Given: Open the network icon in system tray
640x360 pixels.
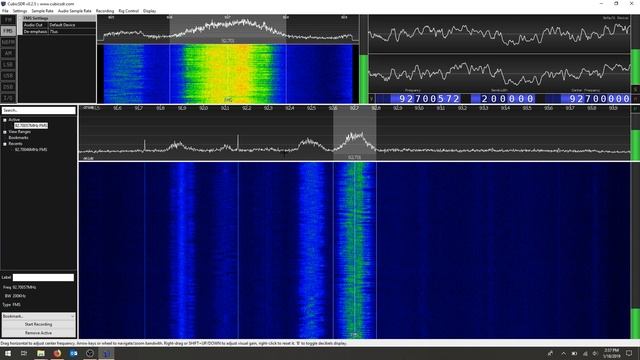Looking at the screenshot, I should [585, 353].
